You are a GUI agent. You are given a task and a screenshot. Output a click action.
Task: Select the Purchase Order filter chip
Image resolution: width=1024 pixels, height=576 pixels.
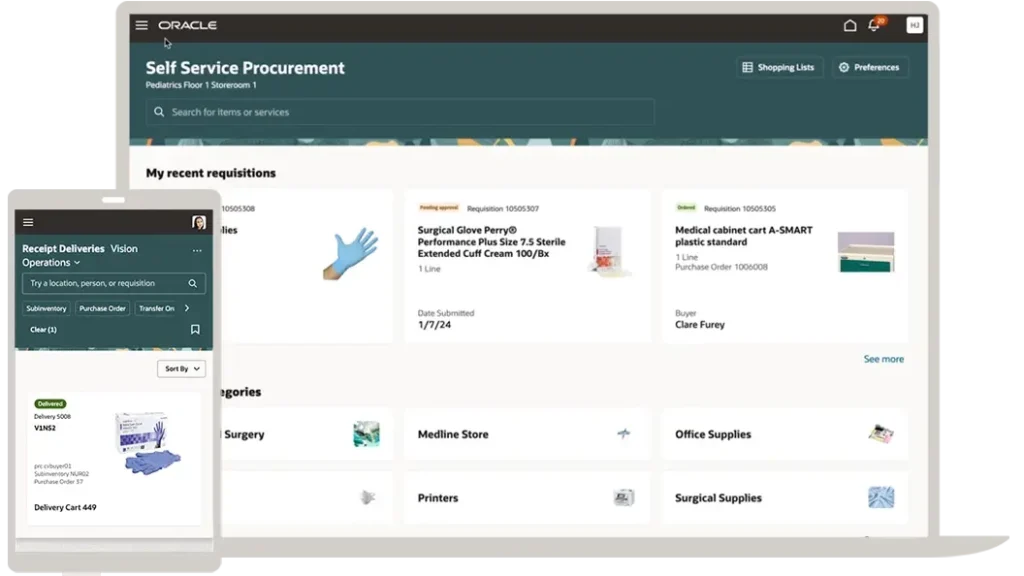(x=102, y=308)
